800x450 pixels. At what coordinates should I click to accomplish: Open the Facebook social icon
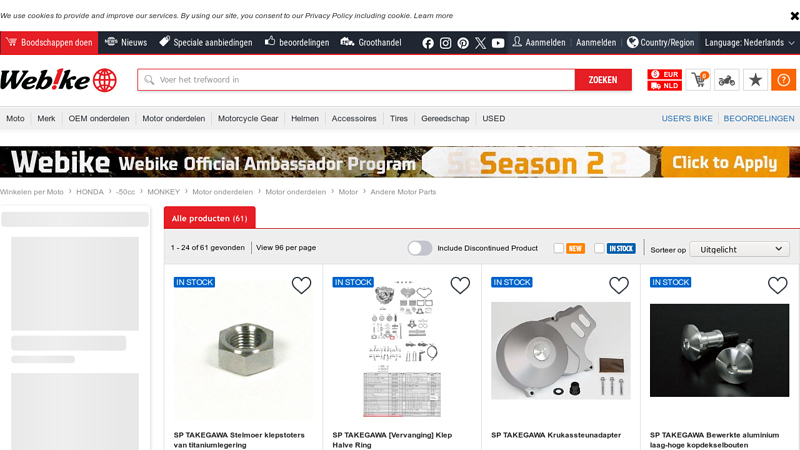point(428,43)
